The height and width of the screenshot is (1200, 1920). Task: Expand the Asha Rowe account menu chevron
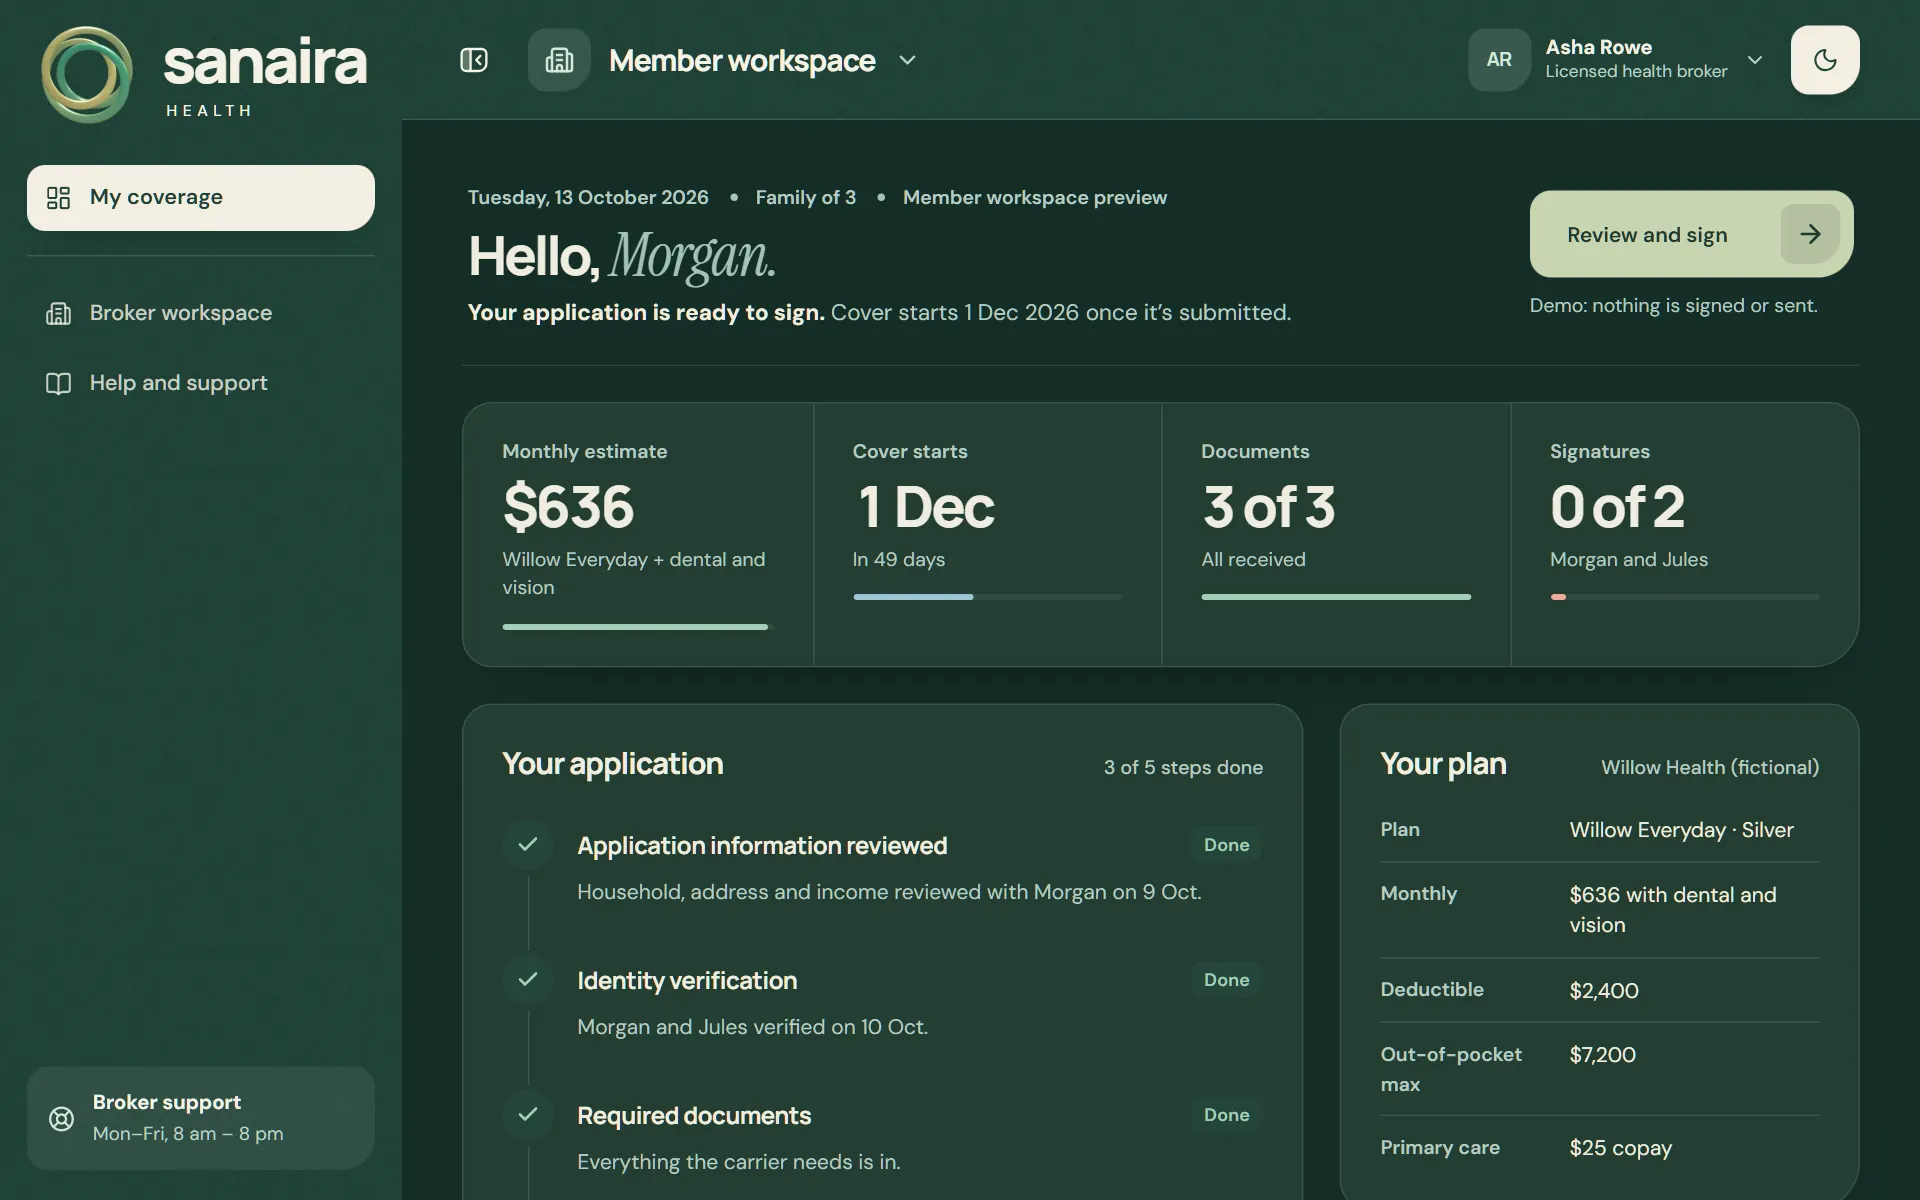pos(1755,60)
